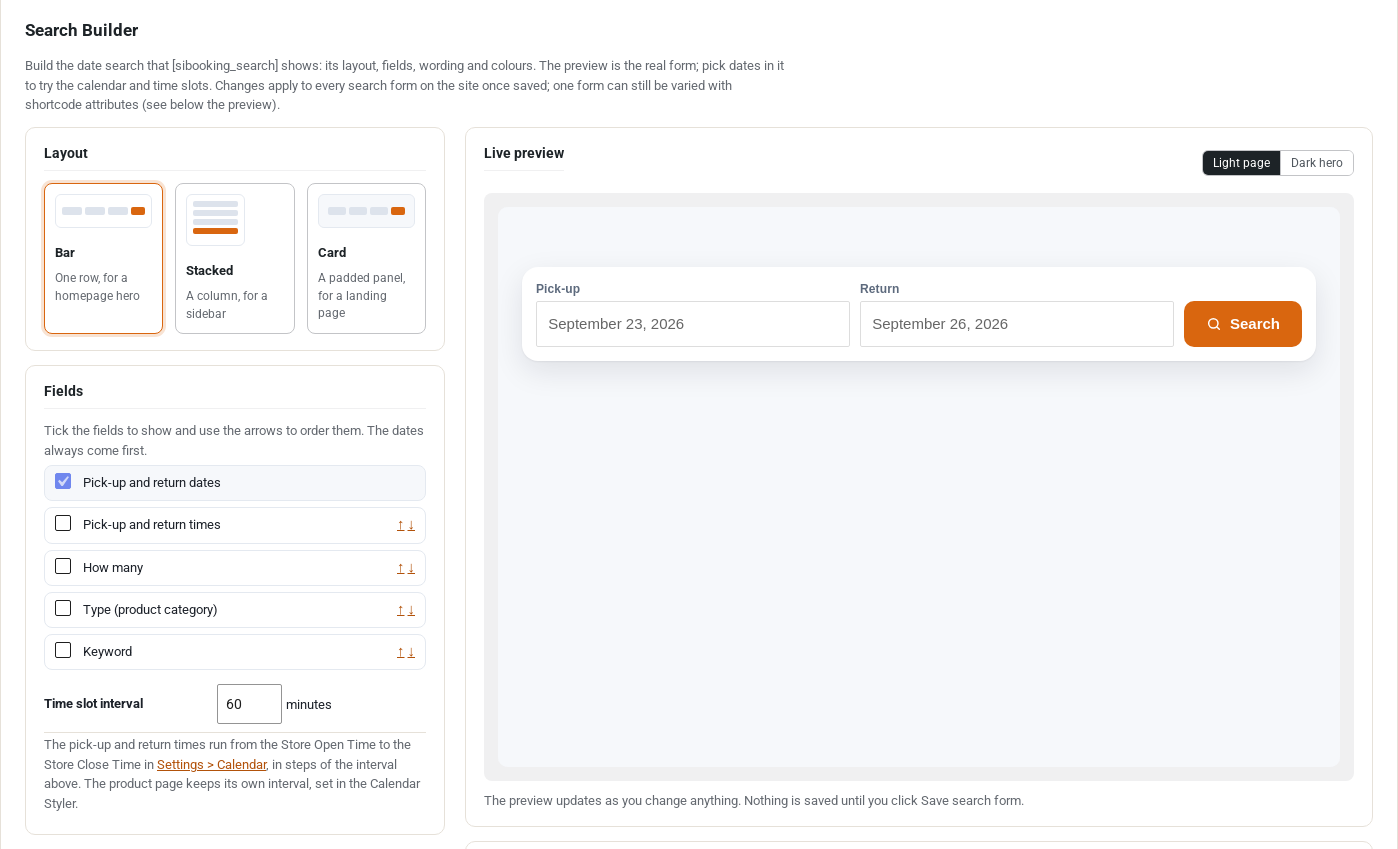Screen dimensions: 1398x849
Task: Switch preview to Dark hero
Action: point(1317,163)
